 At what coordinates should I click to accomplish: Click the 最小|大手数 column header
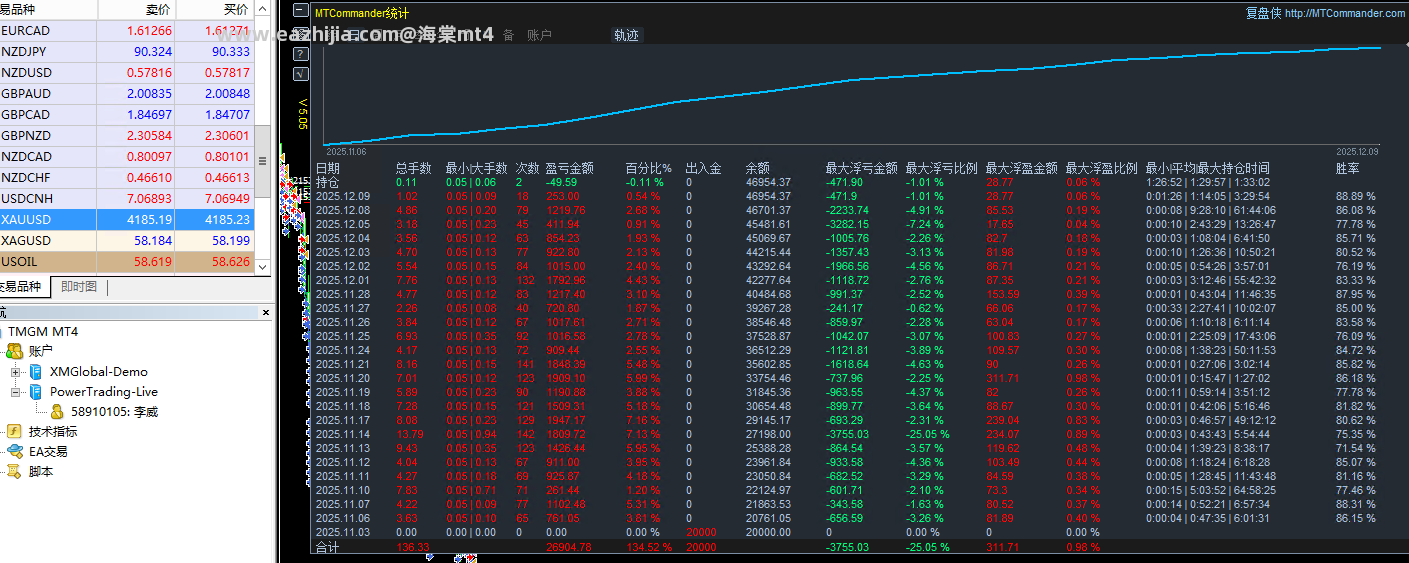tap(477, 168)
